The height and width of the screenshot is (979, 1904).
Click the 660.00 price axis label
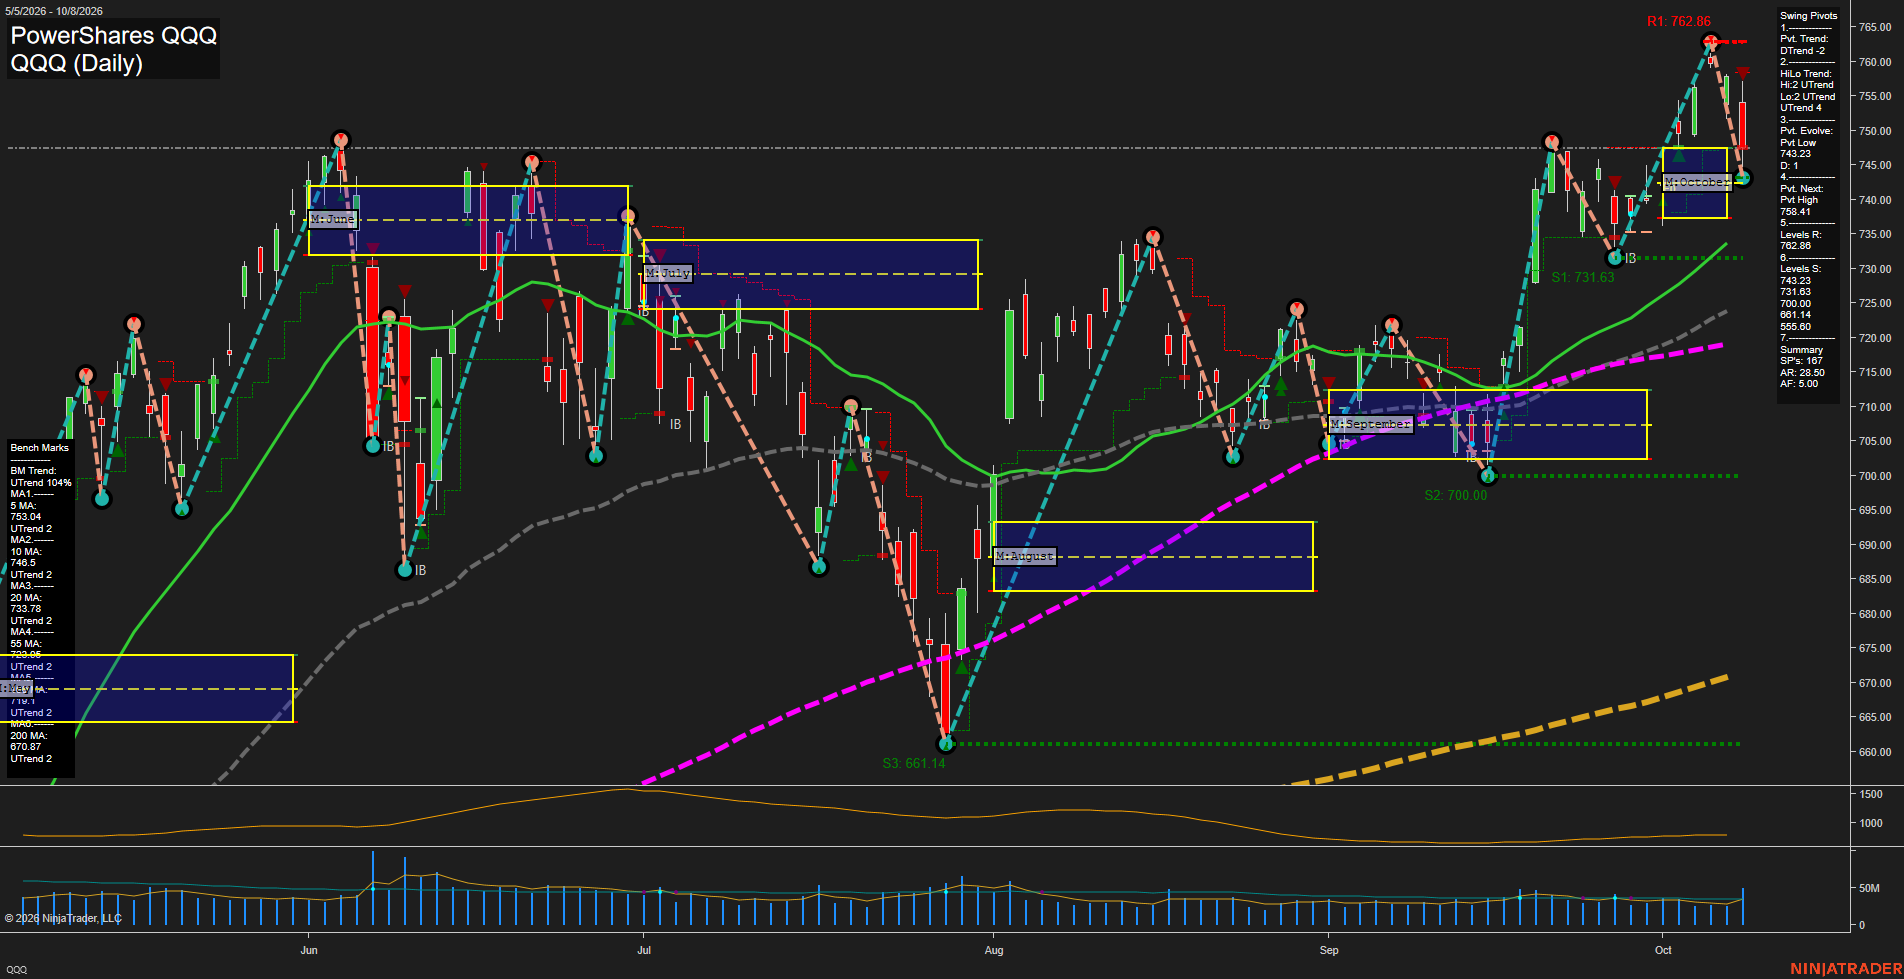tap(1875, 752)
